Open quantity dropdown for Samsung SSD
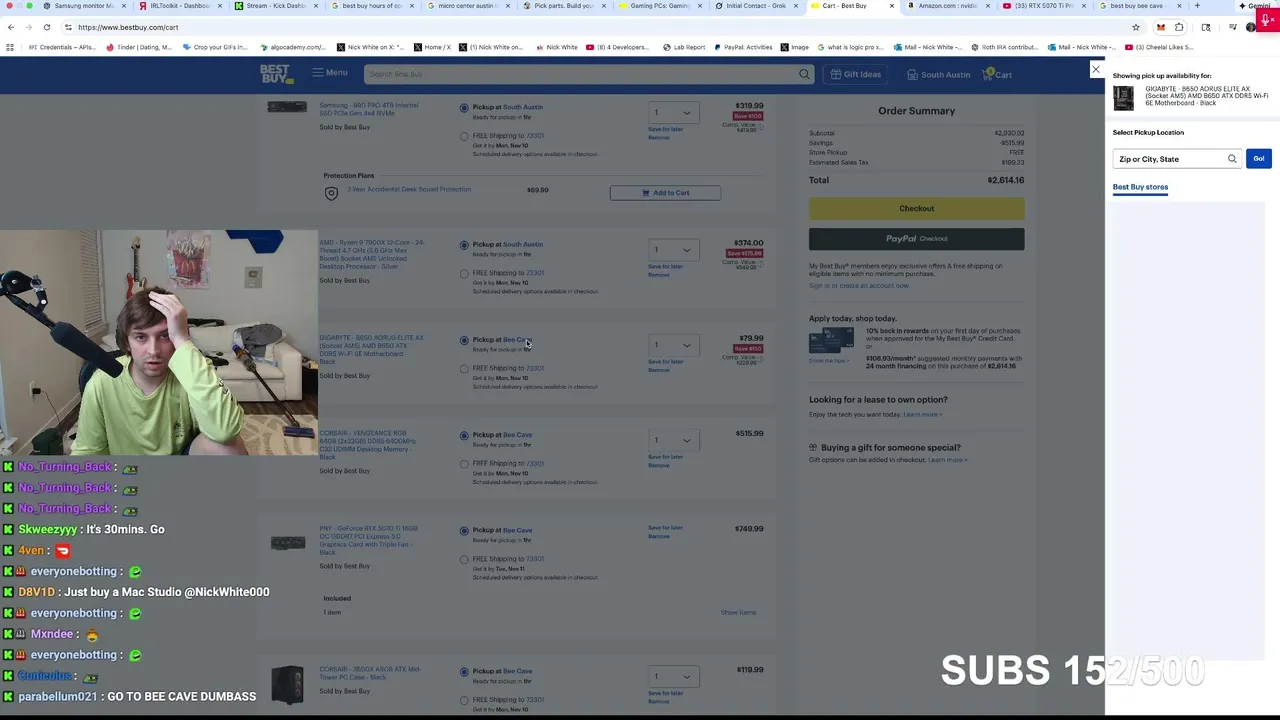The width and height of the screenshot is (1280, 720). click(672, 113)
